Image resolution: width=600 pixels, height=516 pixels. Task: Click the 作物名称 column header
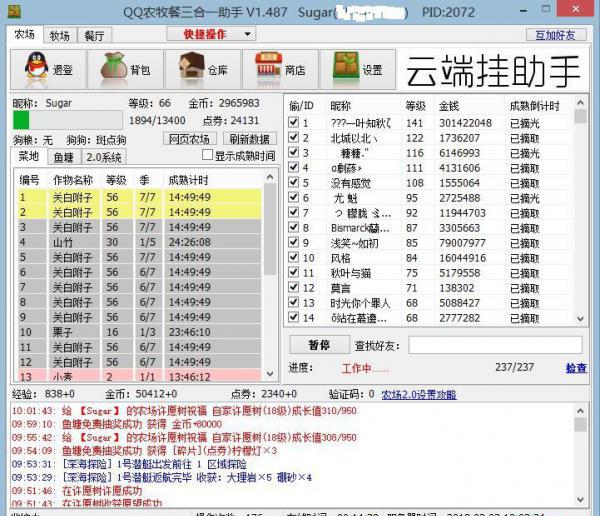pos(73,180)
